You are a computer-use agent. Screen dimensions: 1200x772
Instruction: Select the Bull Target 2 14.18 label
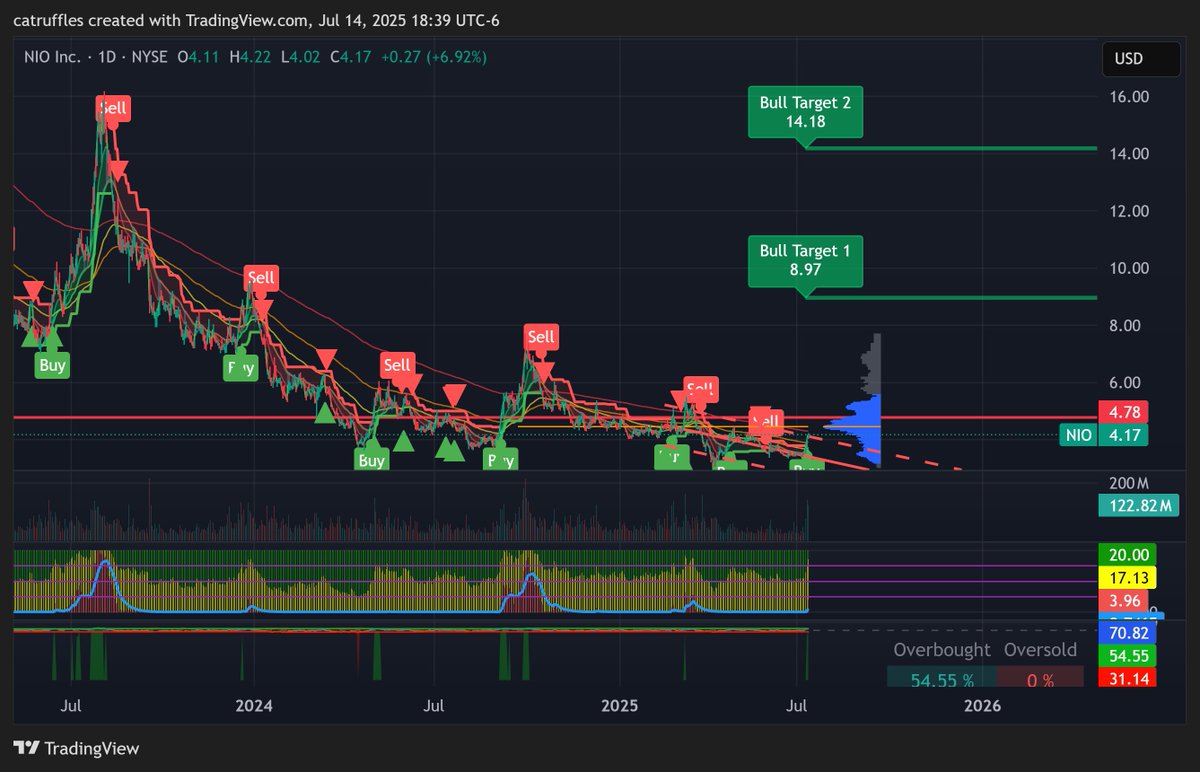[805, 111]
